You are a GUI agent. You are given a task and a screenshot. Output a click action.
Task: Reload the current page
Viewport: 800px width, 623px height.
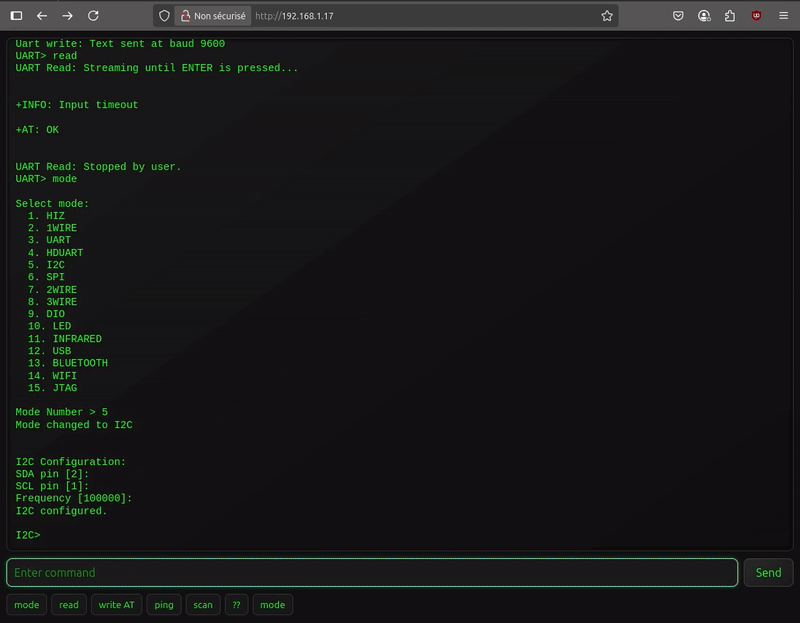pyautogui.click(x=93, y=16)
